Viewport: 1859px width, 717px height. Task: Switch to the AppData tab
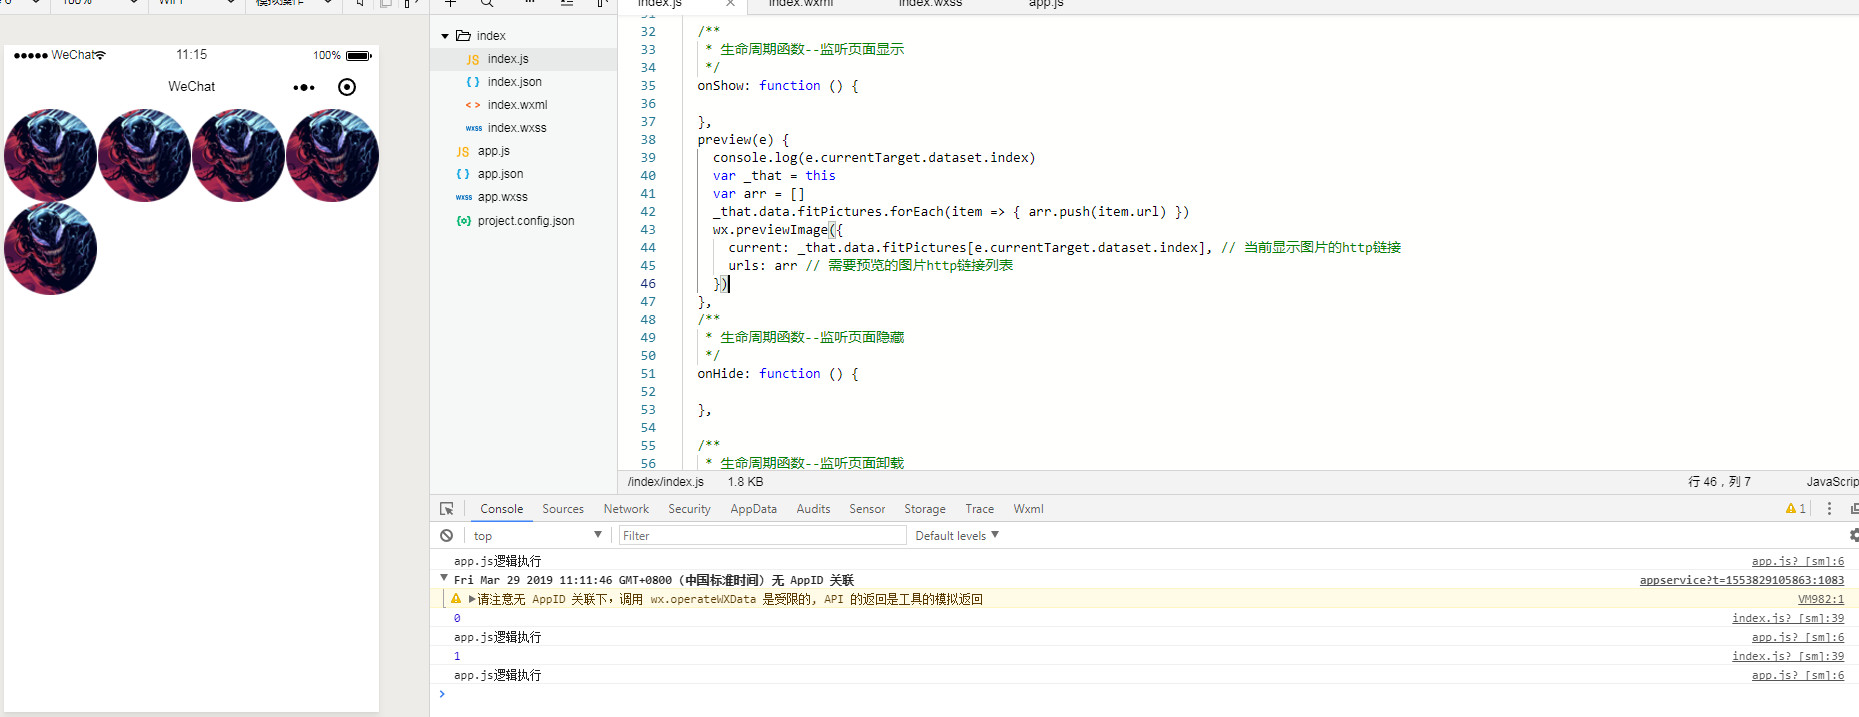[x=753, y=509]
